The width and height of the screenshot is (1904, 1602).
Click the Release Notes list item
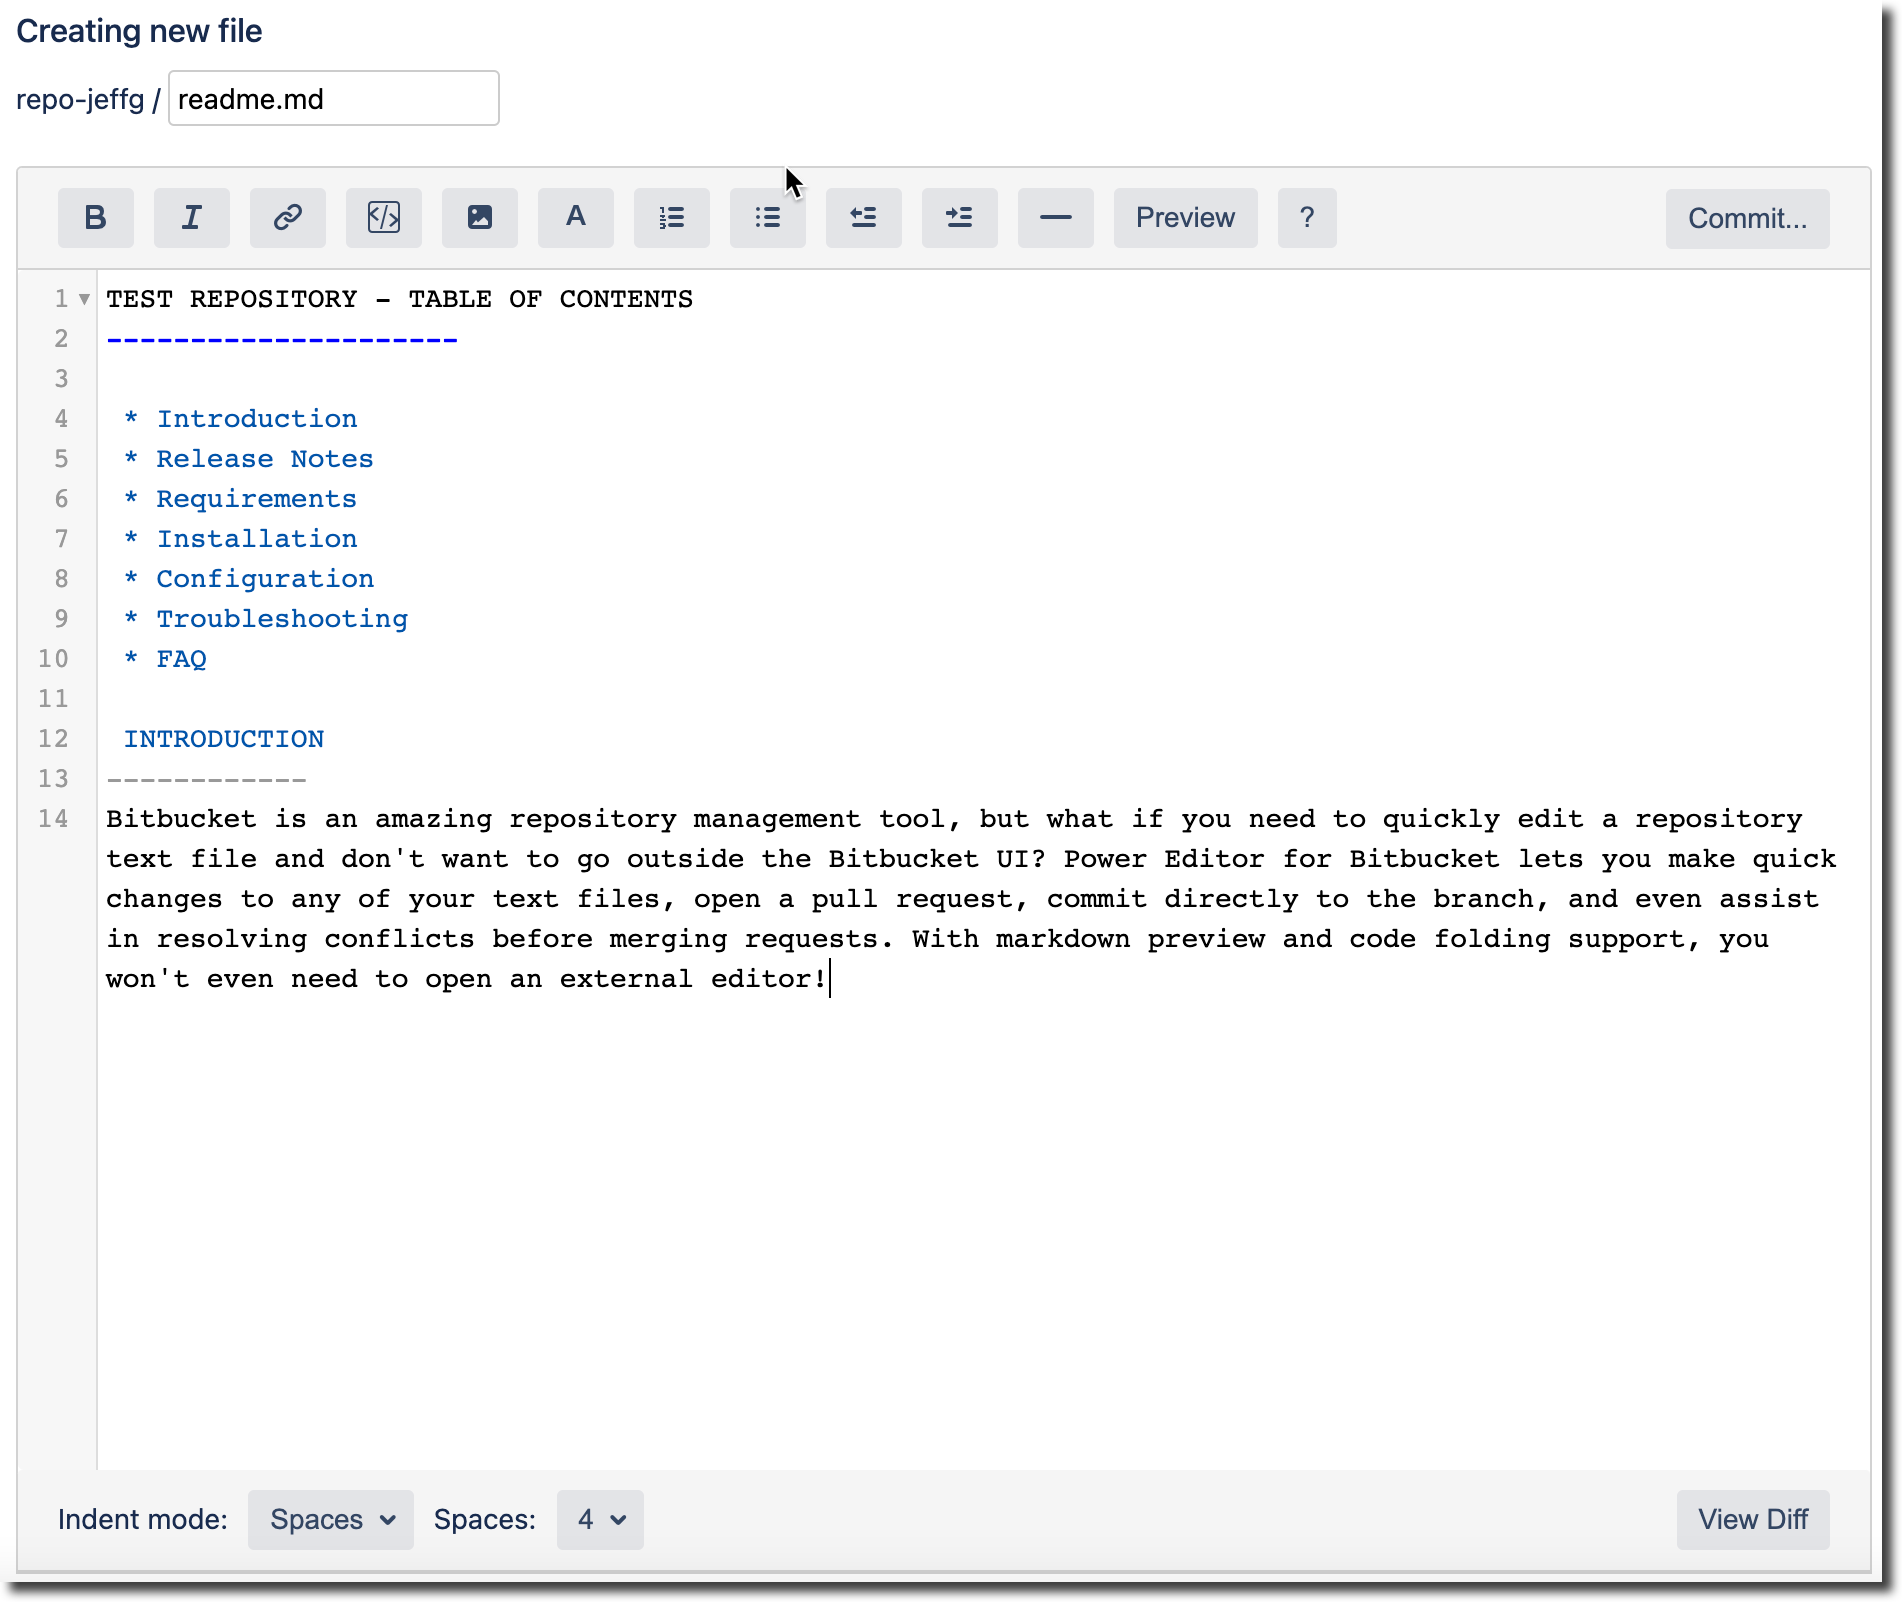click(265, 459)
